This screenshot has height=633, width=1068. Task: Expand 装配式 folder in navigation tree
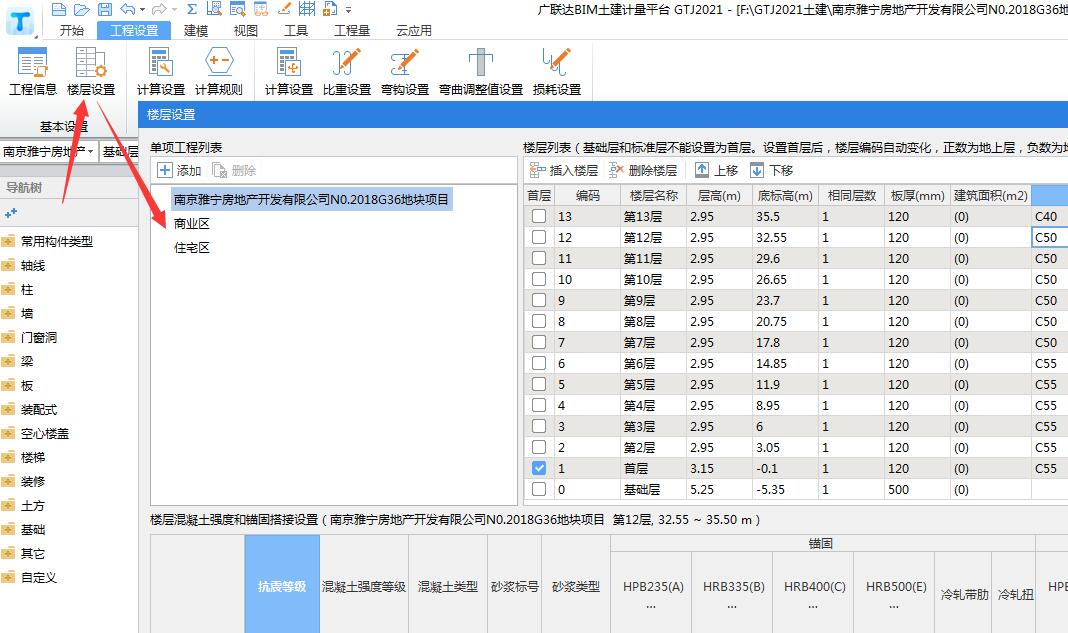coord(8,410)
